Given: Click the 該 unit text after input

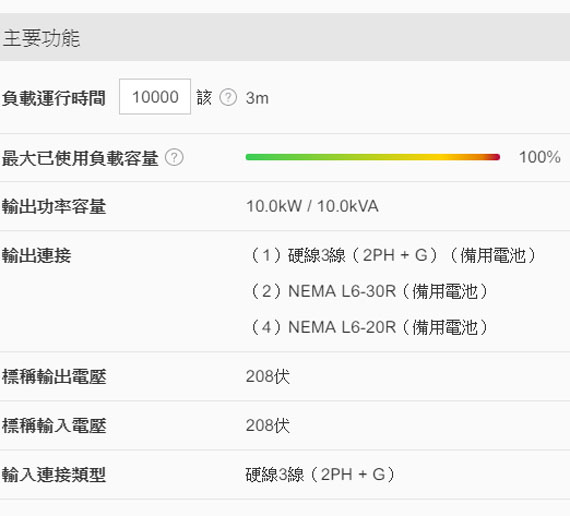Looking at the screenshot, I should click(204, 98).
